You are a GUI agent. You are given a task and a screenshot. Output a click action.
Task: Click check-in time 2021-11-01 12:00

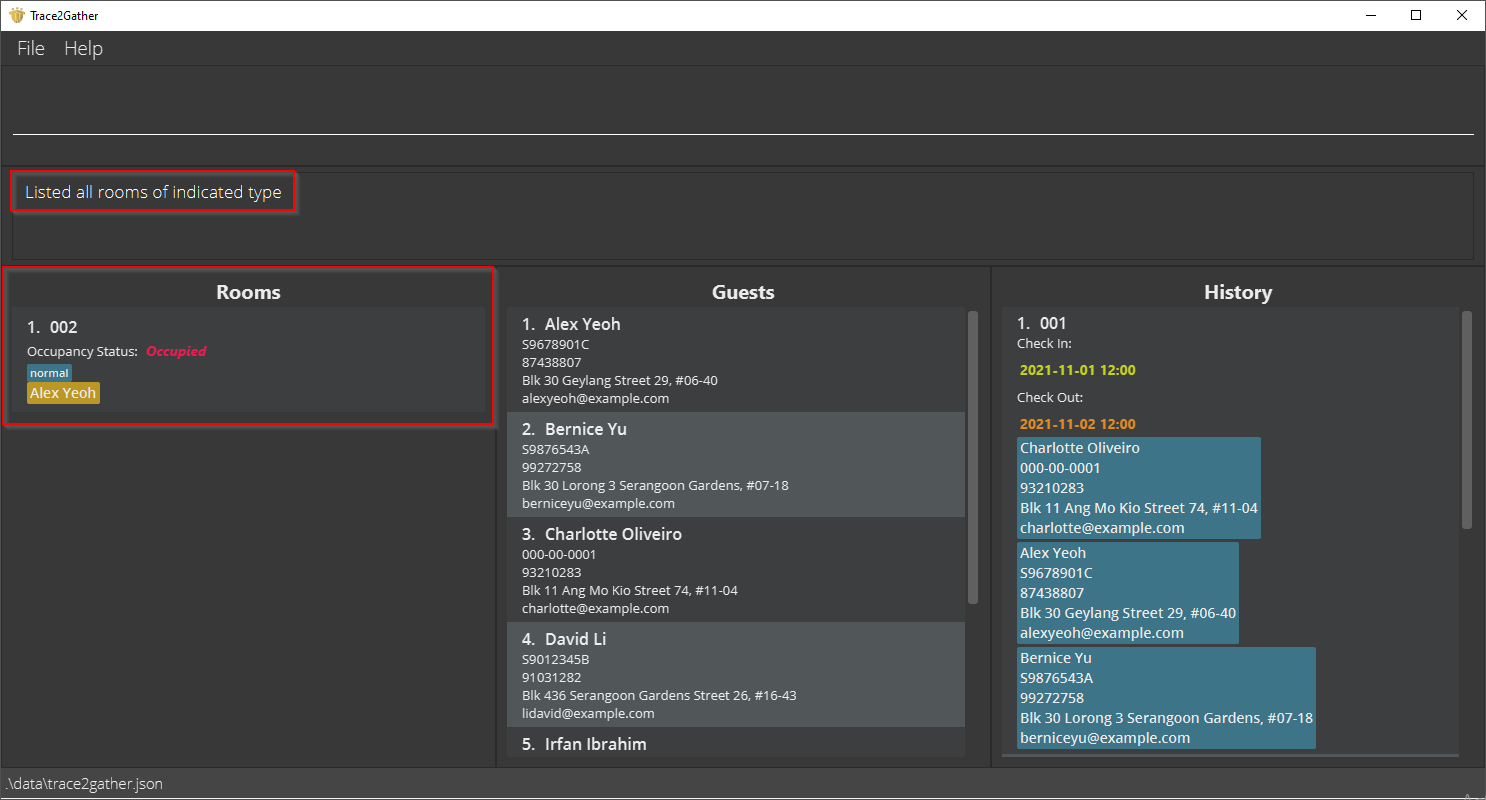1077,370
